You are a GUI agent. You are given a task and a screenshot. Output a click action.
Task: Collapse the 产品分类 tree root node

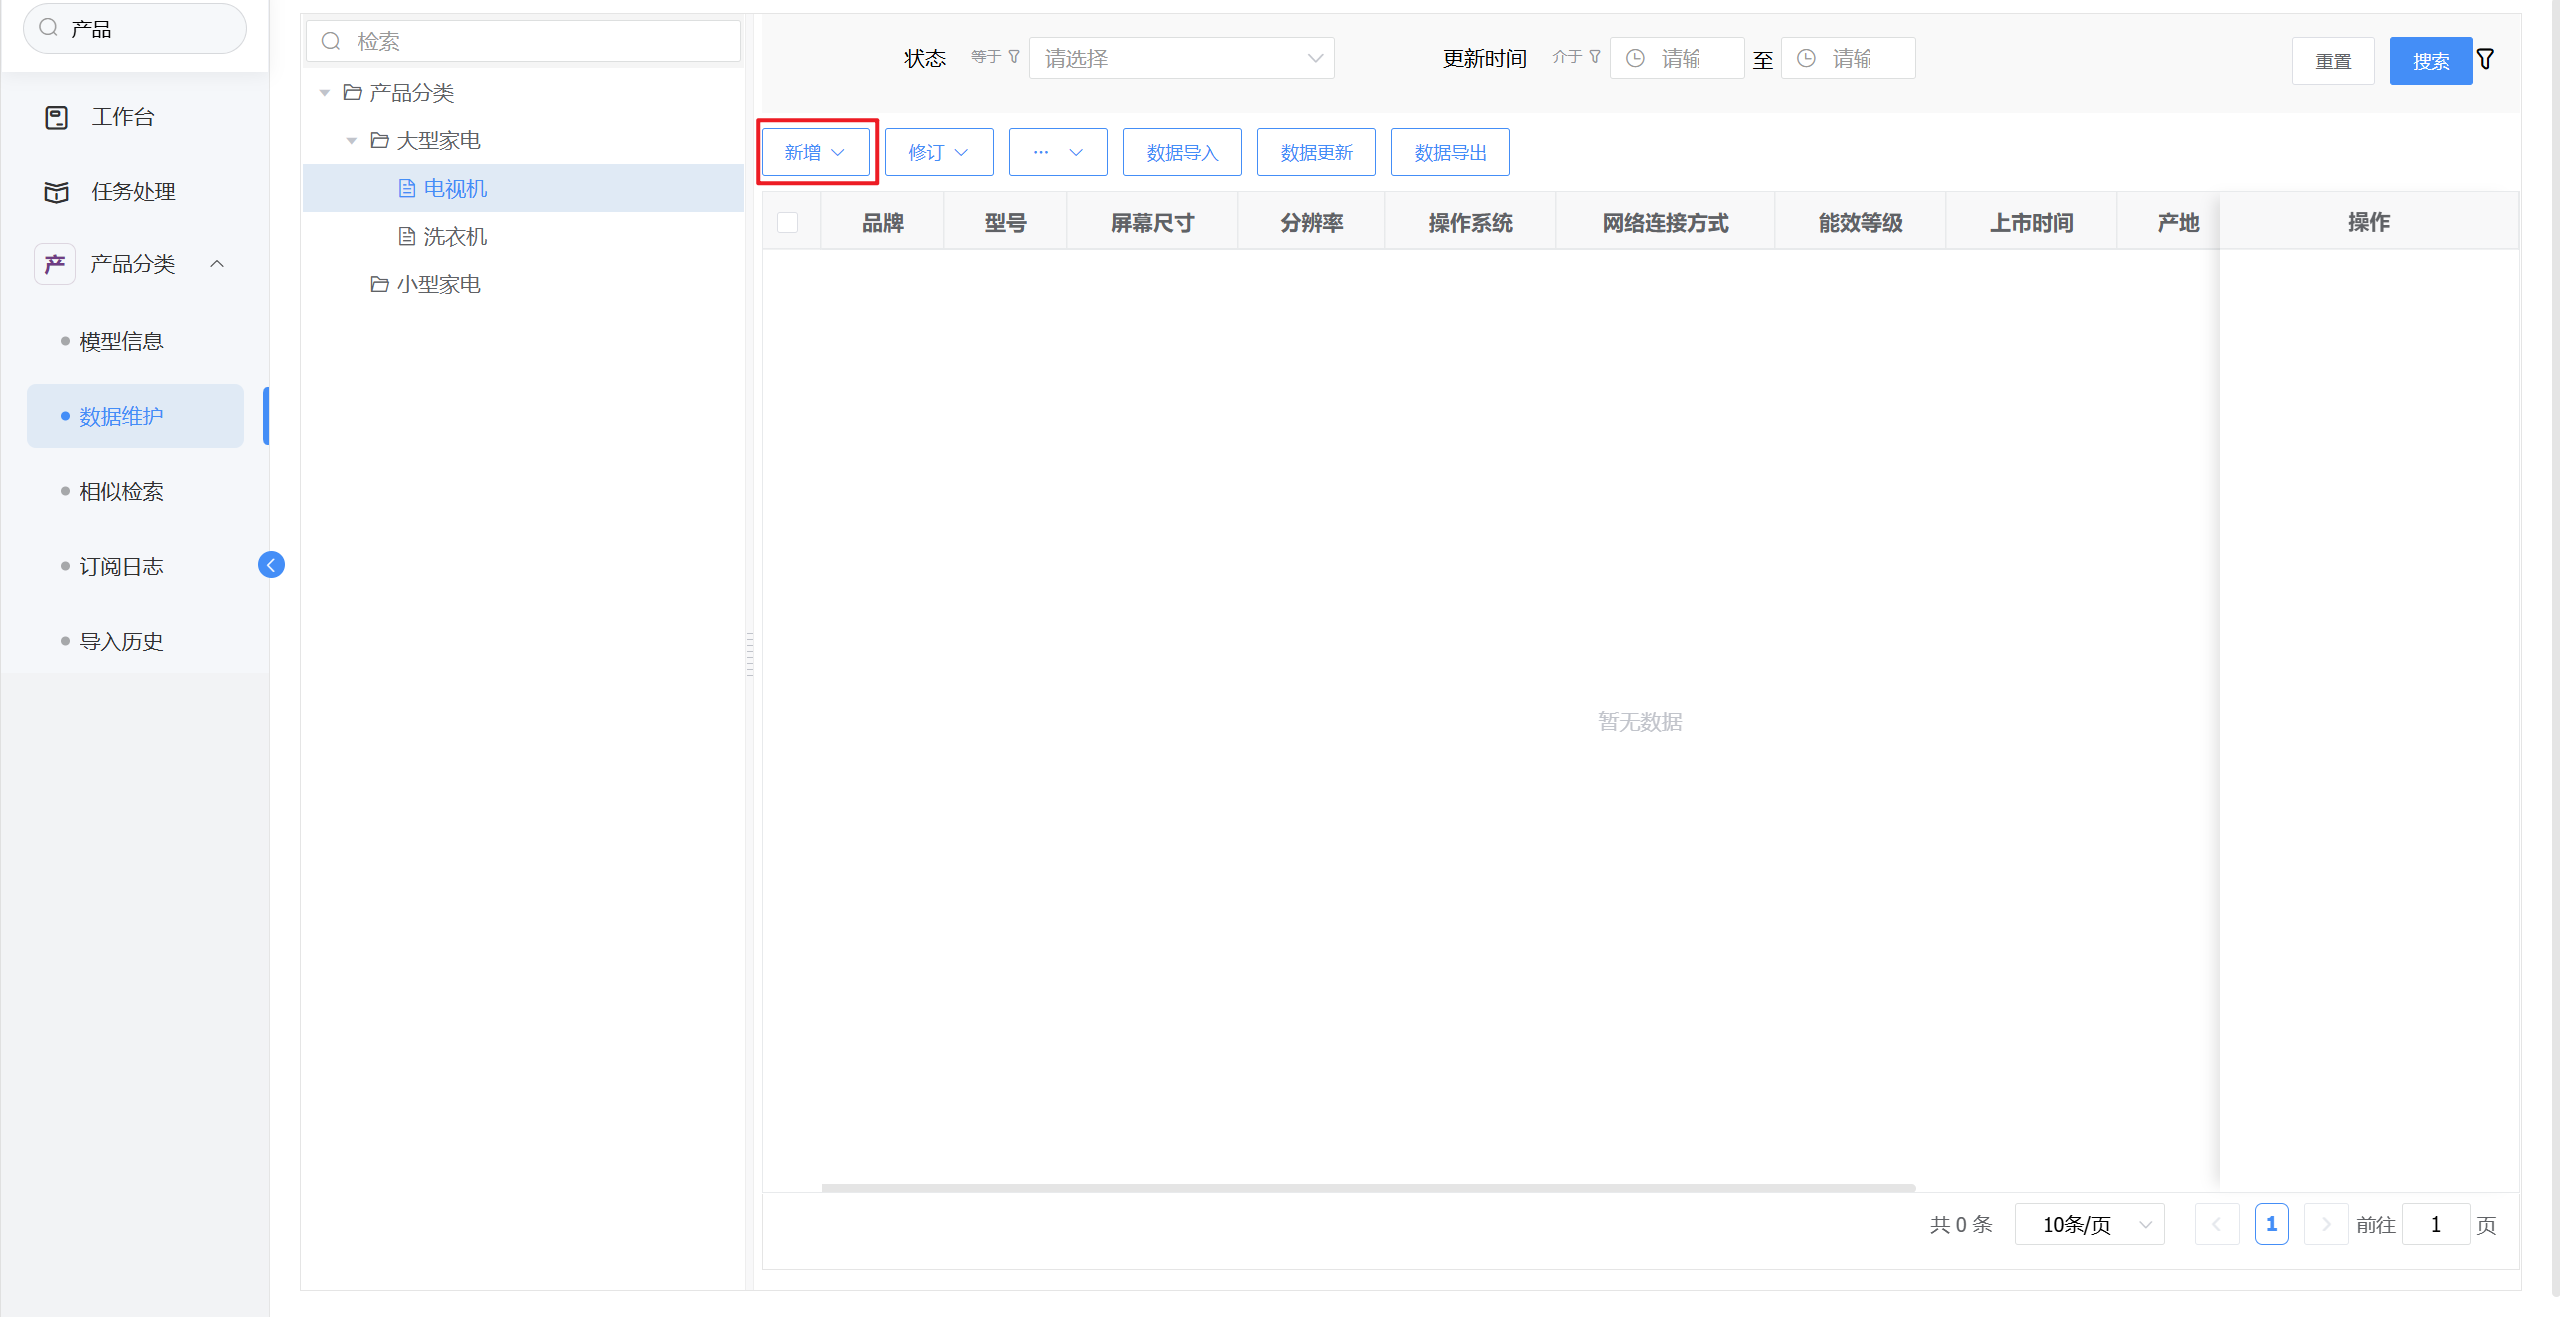pos(325,93)
